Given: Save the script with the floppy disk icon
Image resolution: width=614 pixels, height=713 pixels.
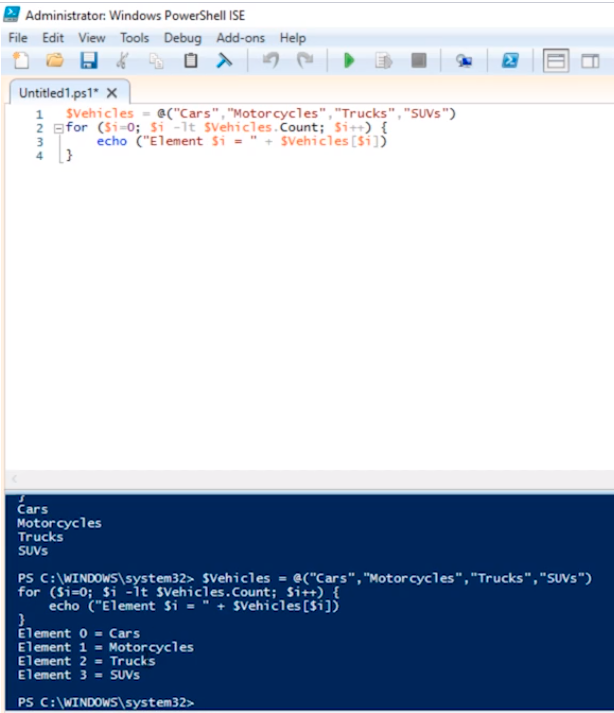Looking at the screenshot, I should pyautogui.click(x=88, y=61).
